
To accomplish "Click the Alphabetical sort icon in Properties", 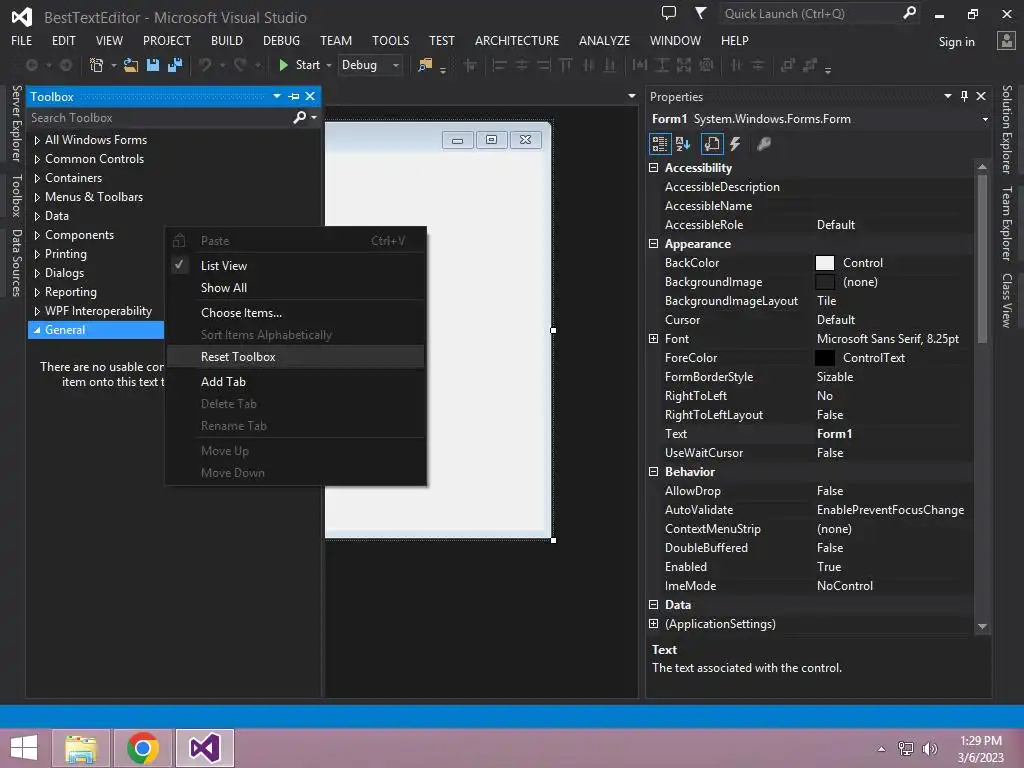I will click(683, 144).
